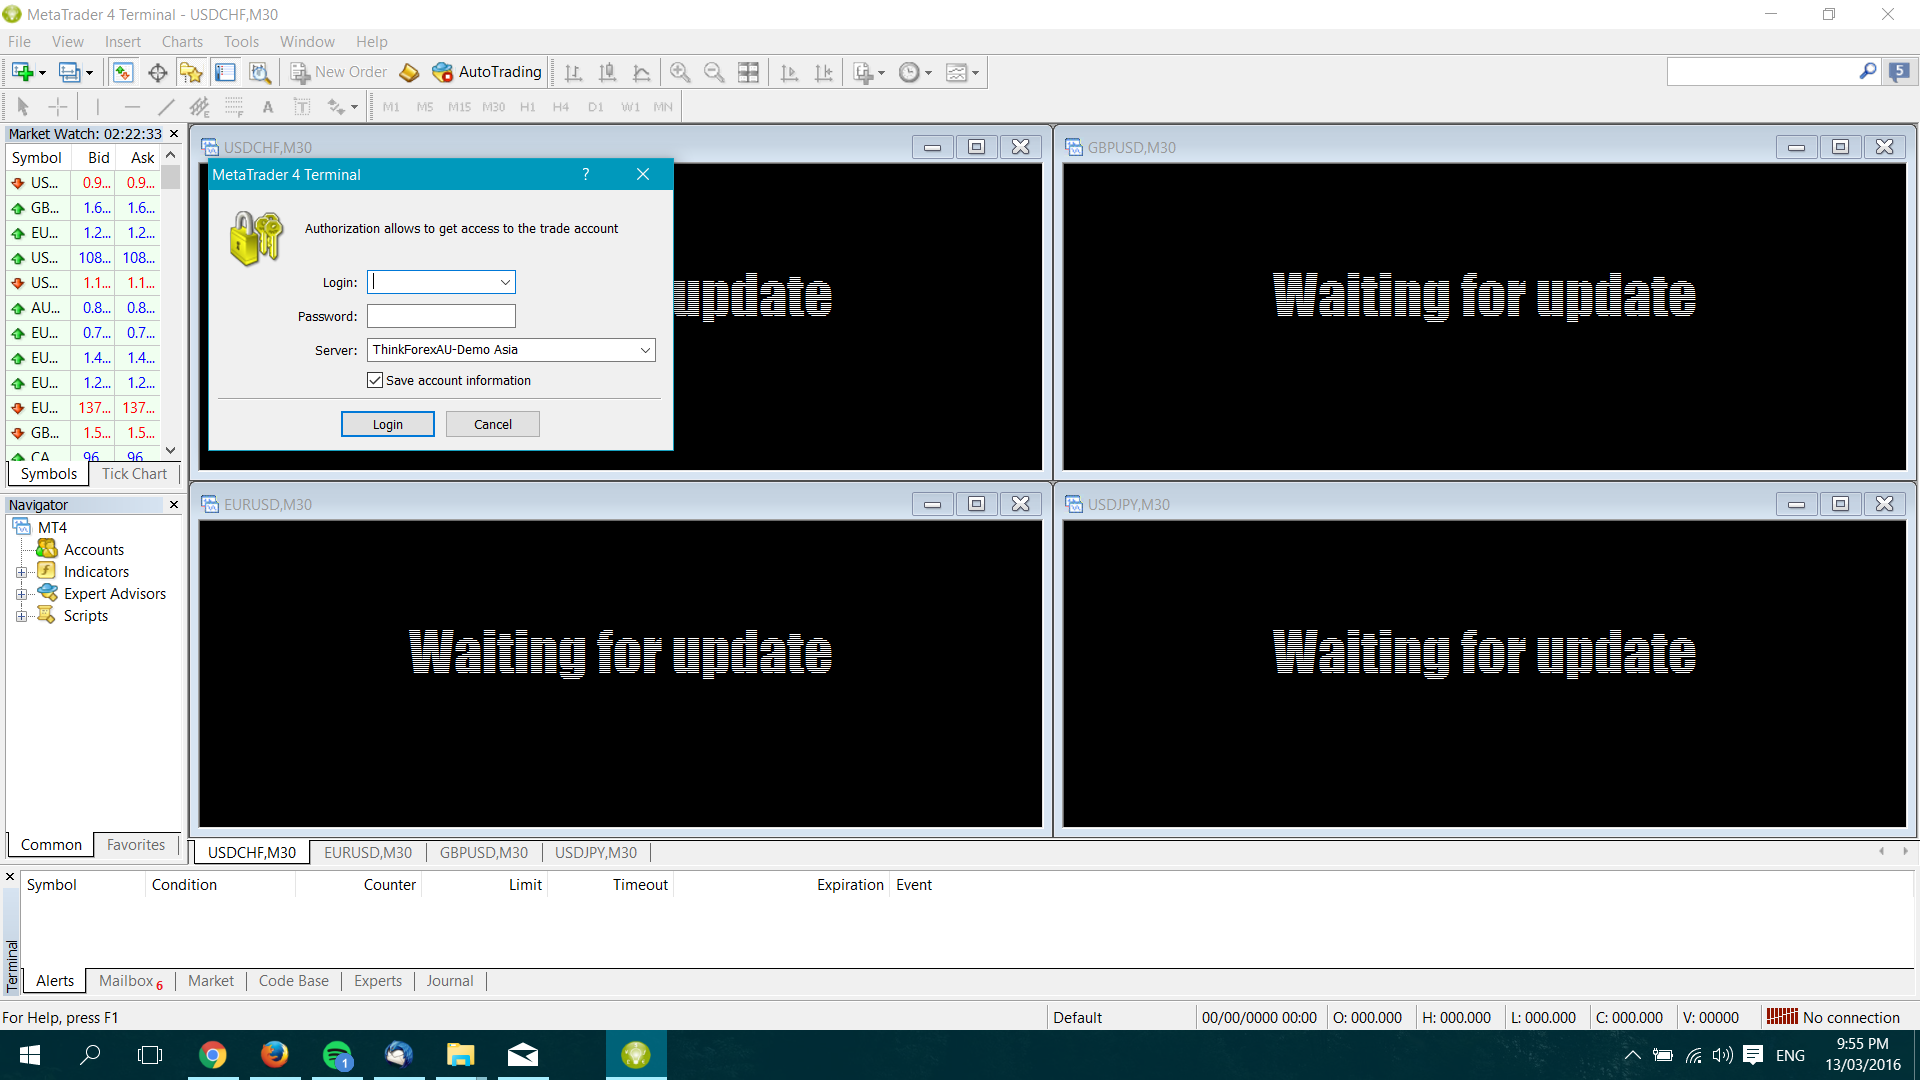Open the Indicators list dropdown icon
Image resolution: width=1920 pixels, height=1080 pixels.
pyautogui.click(x=868, y=72)
